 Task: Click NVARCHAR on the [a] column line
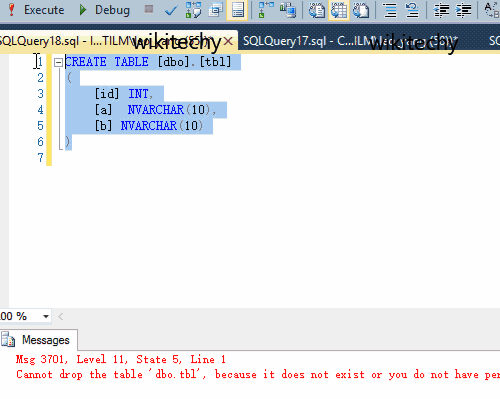156,110
